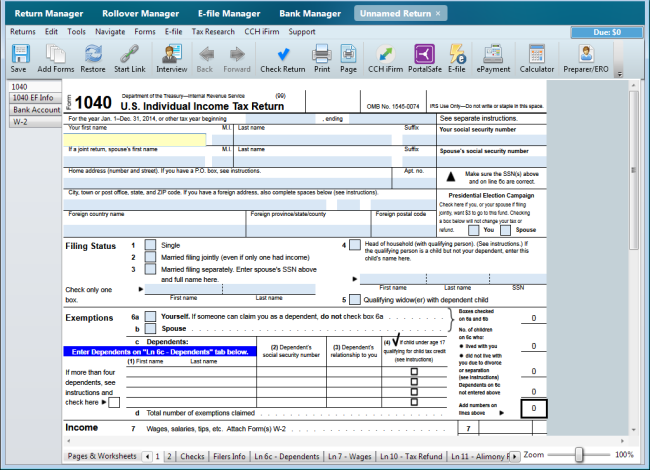The width and height of the screenshot is (650, 470).
Task: Click the E-file toolbar icon
Action: pos(457,58)
